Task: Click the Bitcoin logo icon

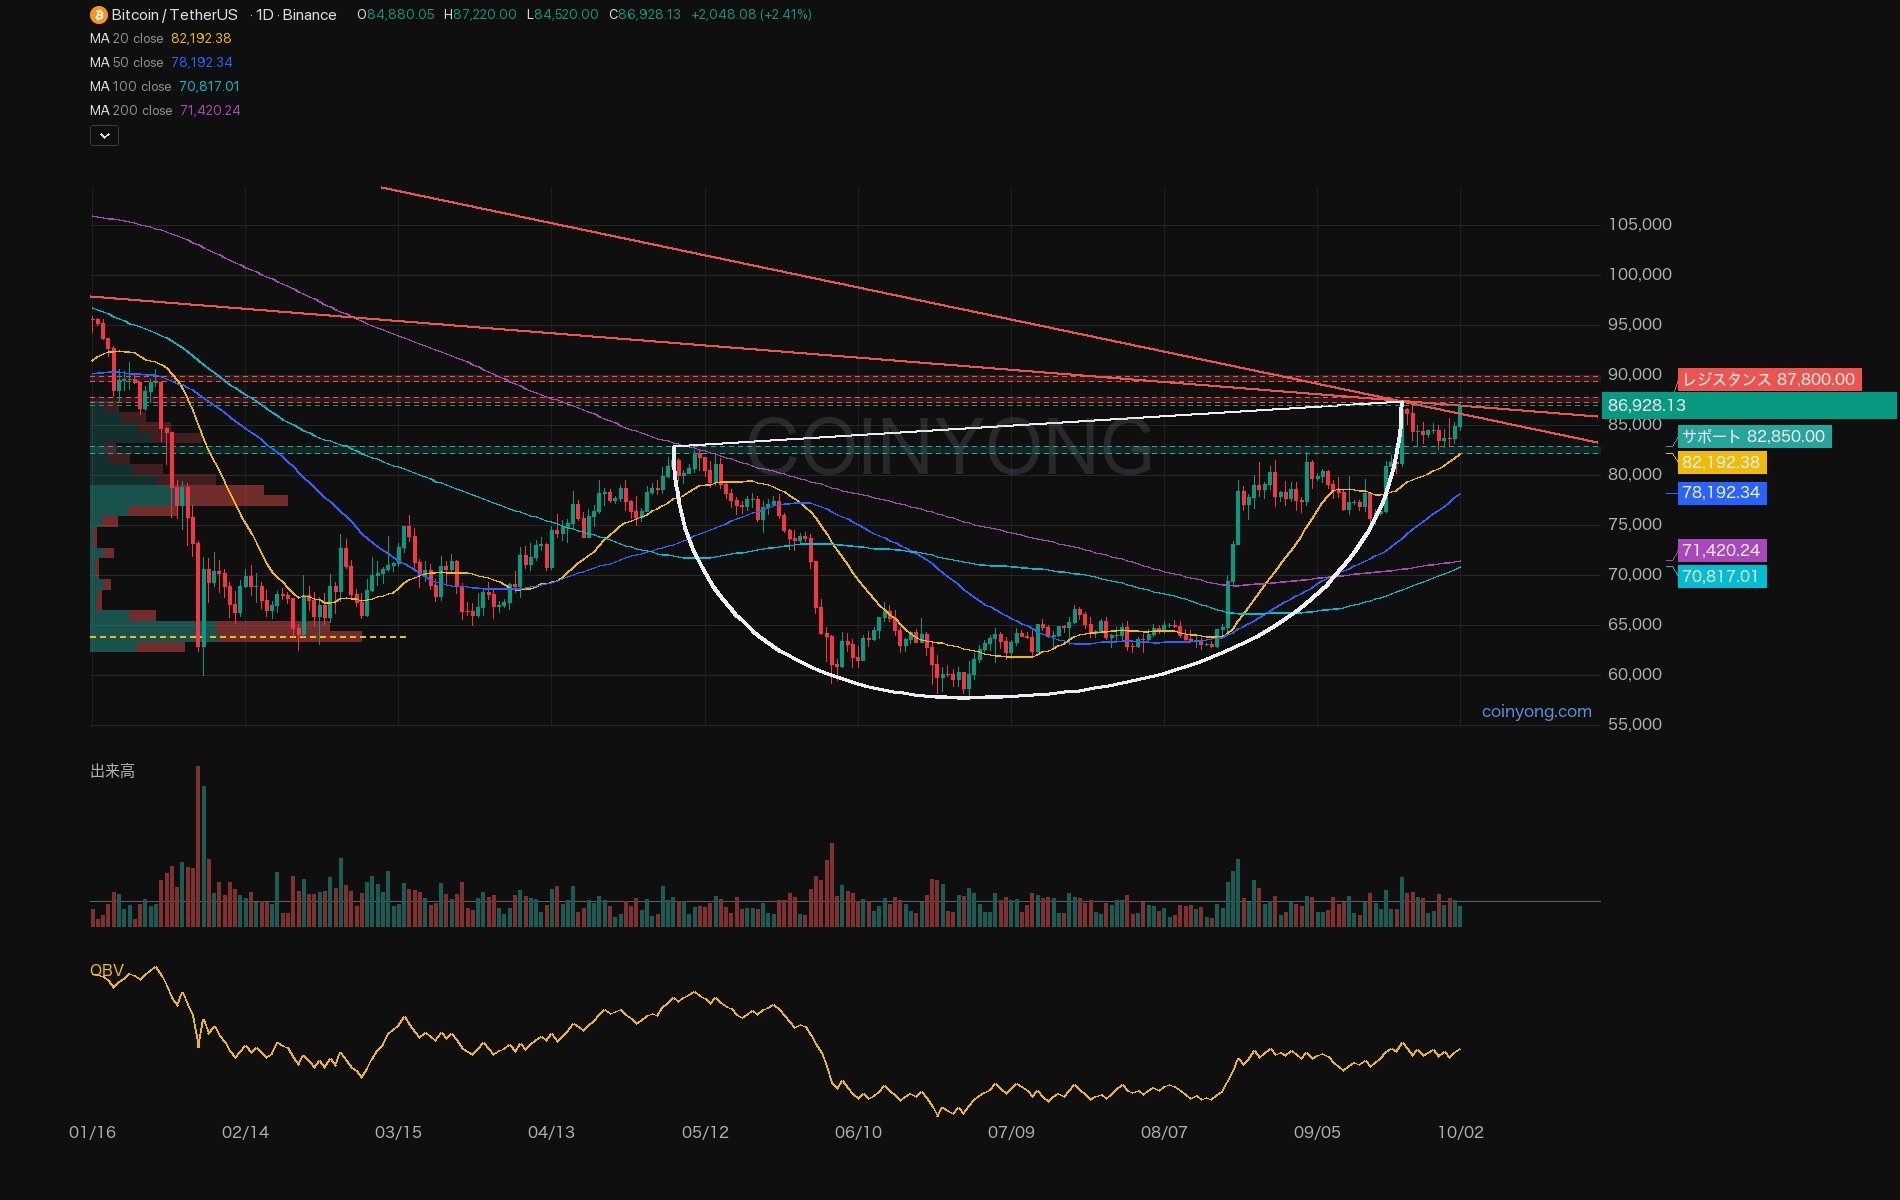Action: [98, 15]
